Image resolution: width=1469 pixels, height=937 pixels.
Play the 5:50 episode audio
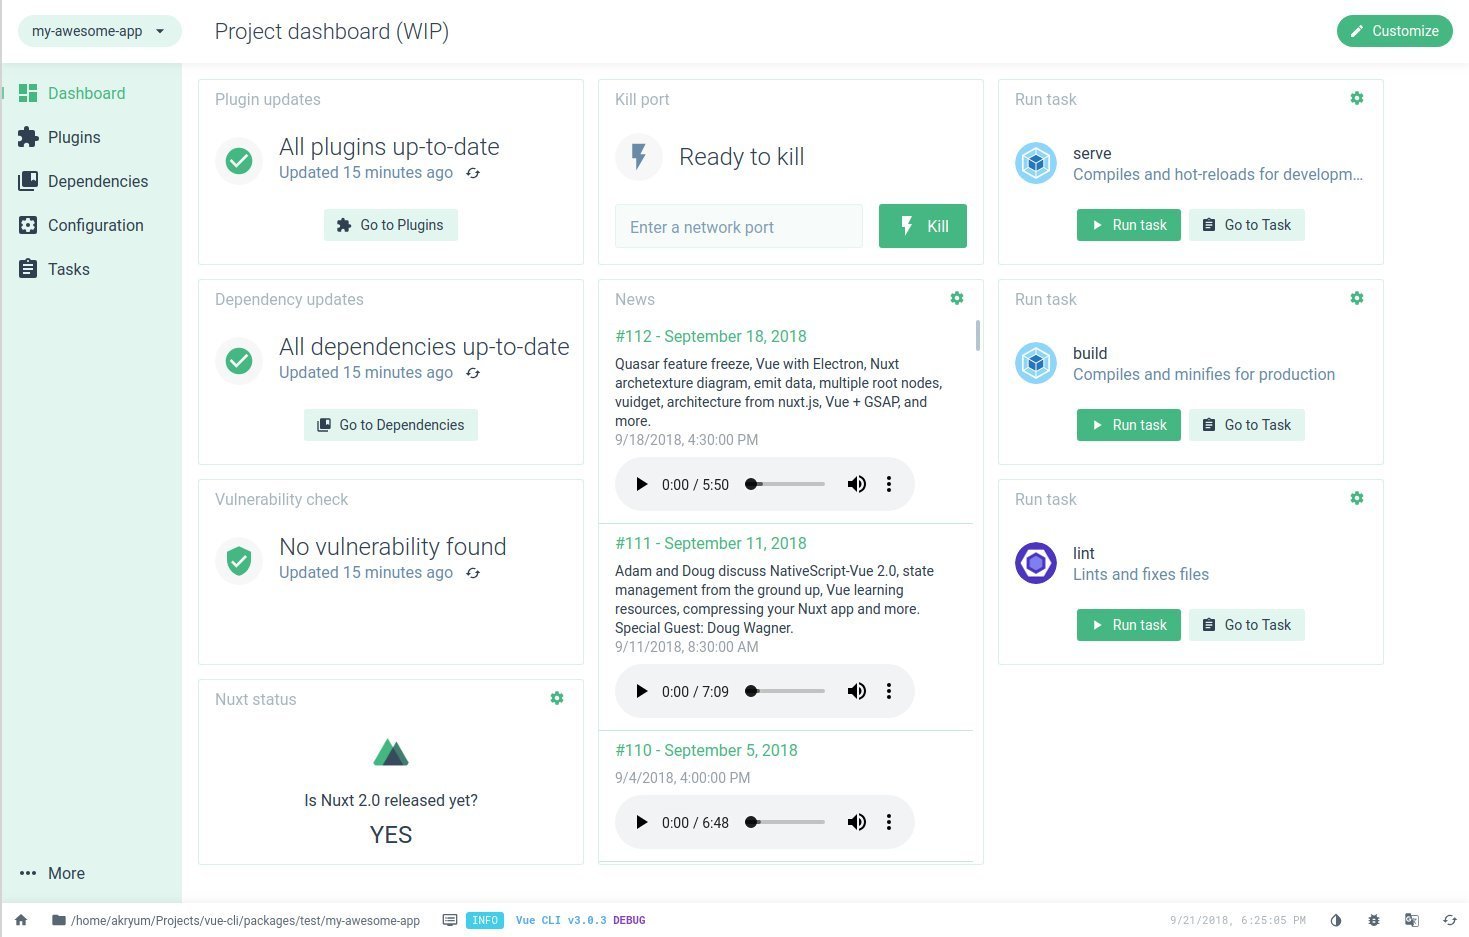642,484
